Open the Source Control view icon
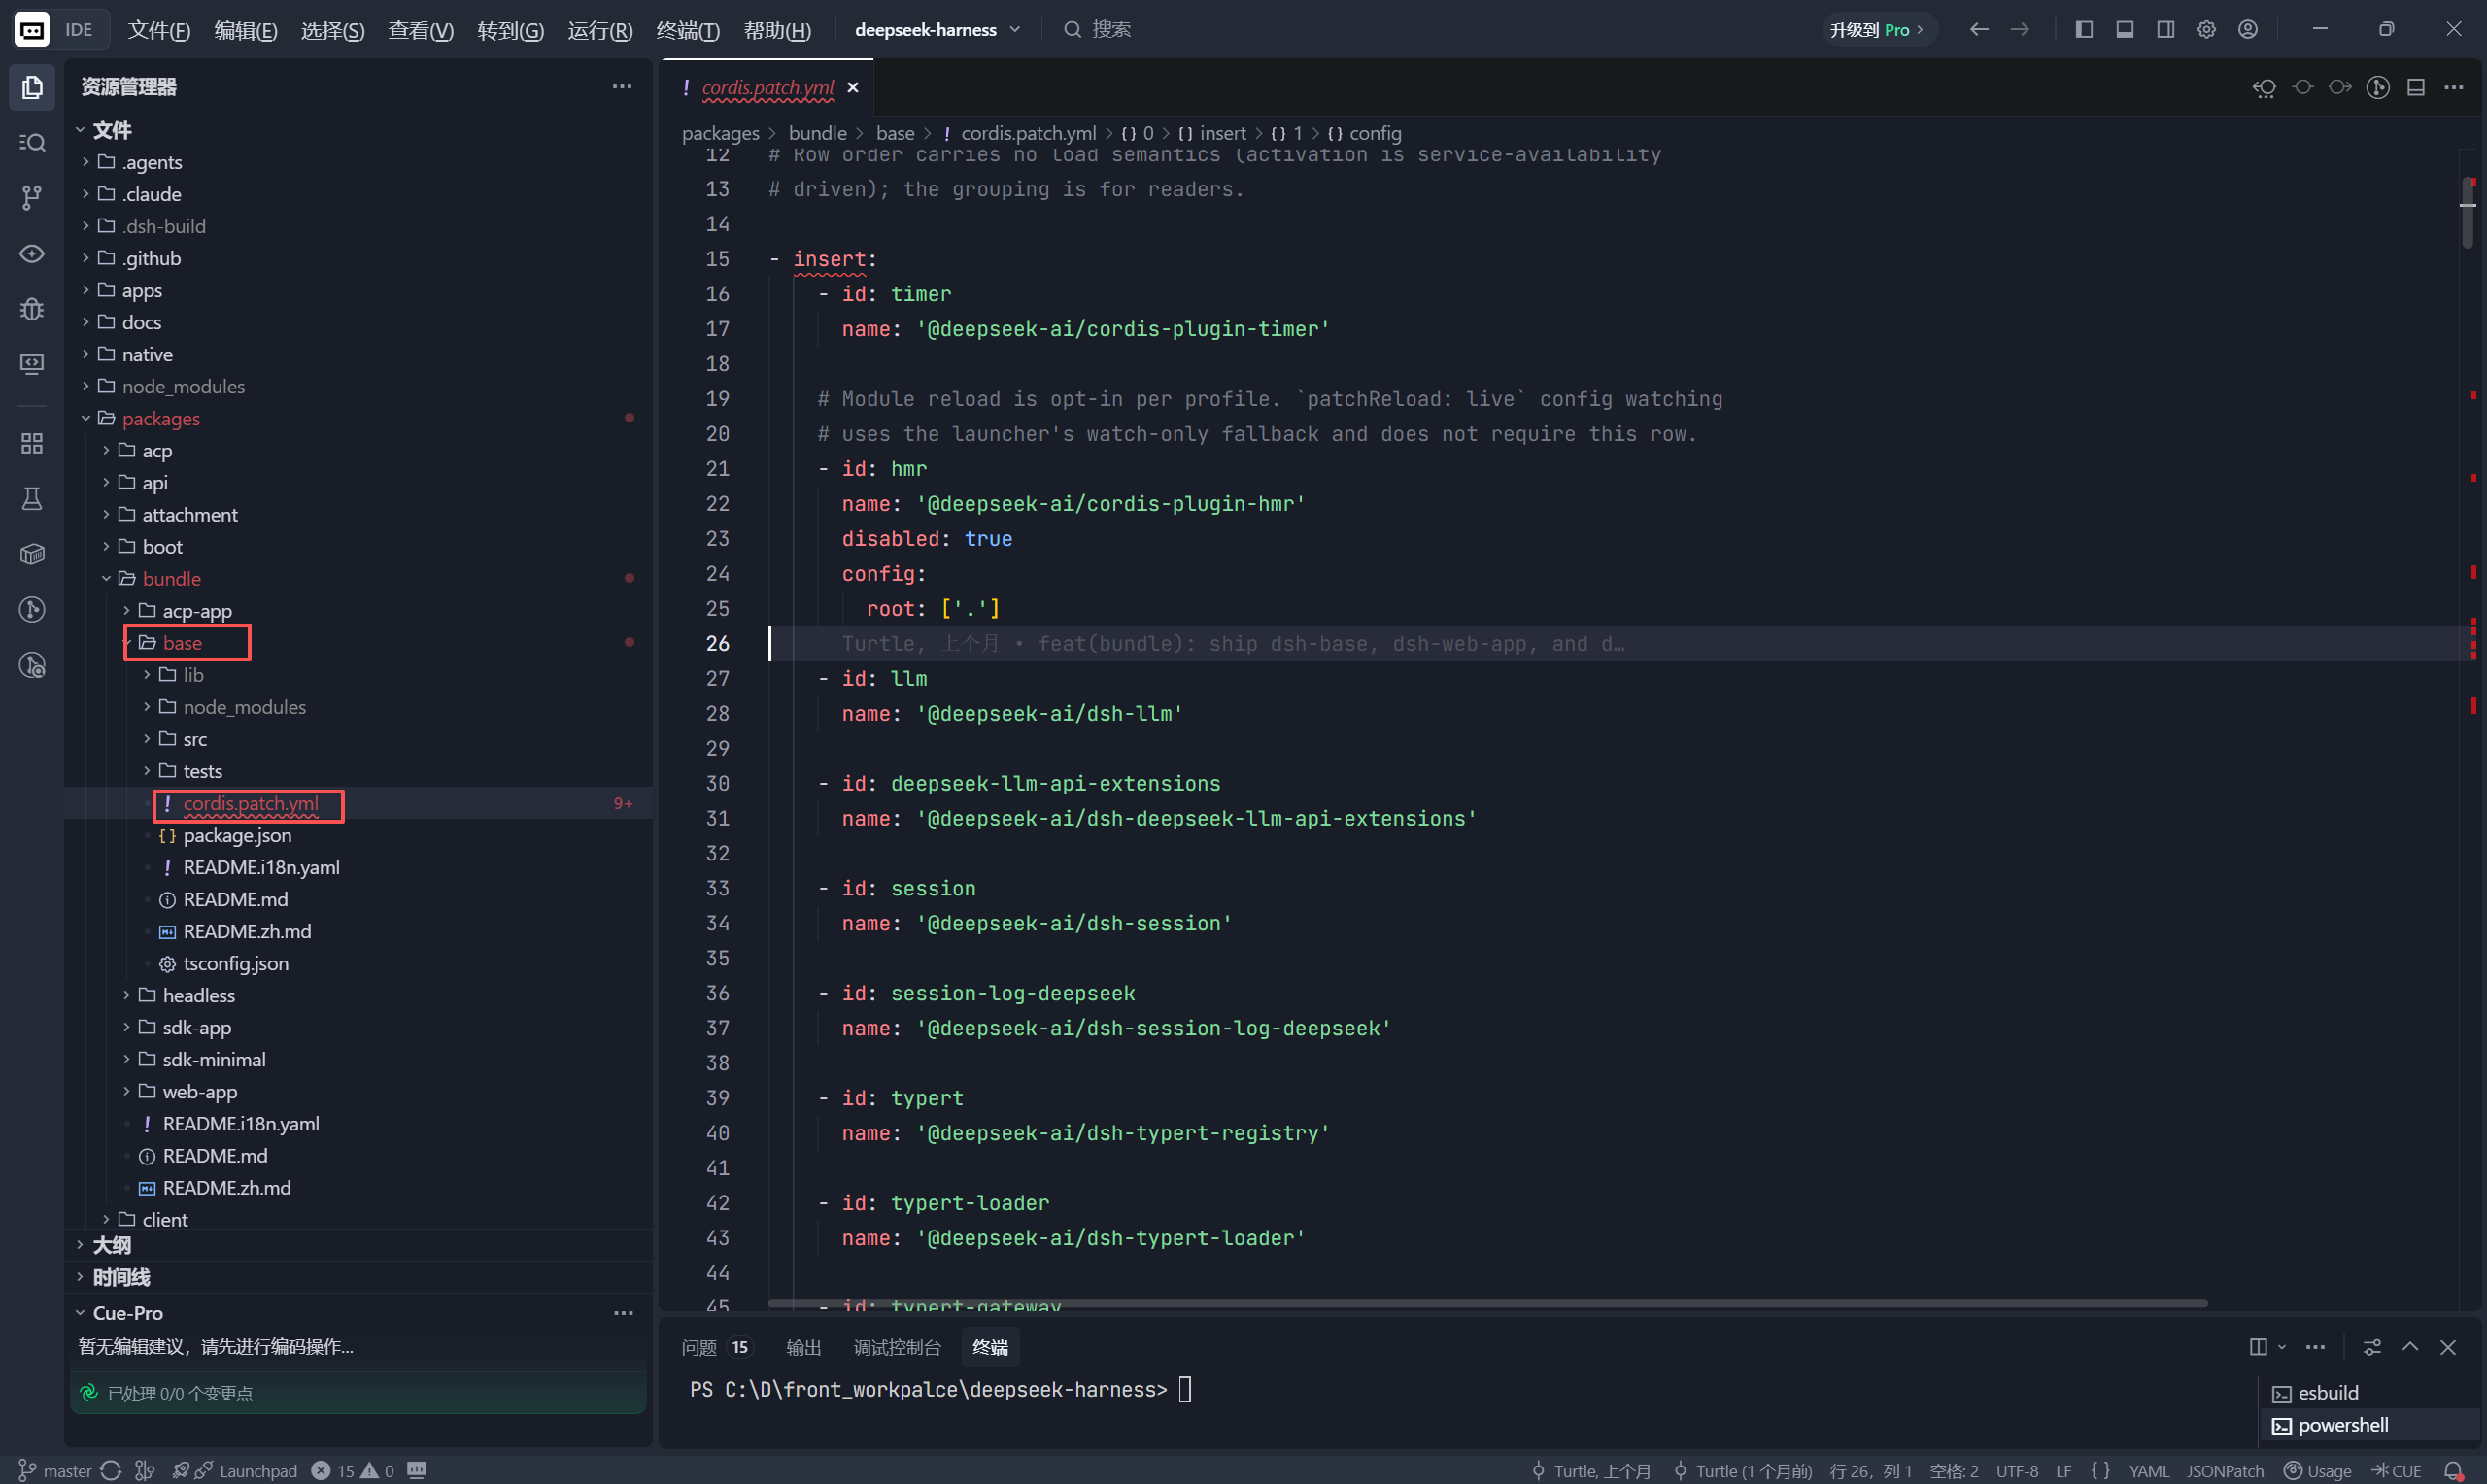 [x=32, y=198]
